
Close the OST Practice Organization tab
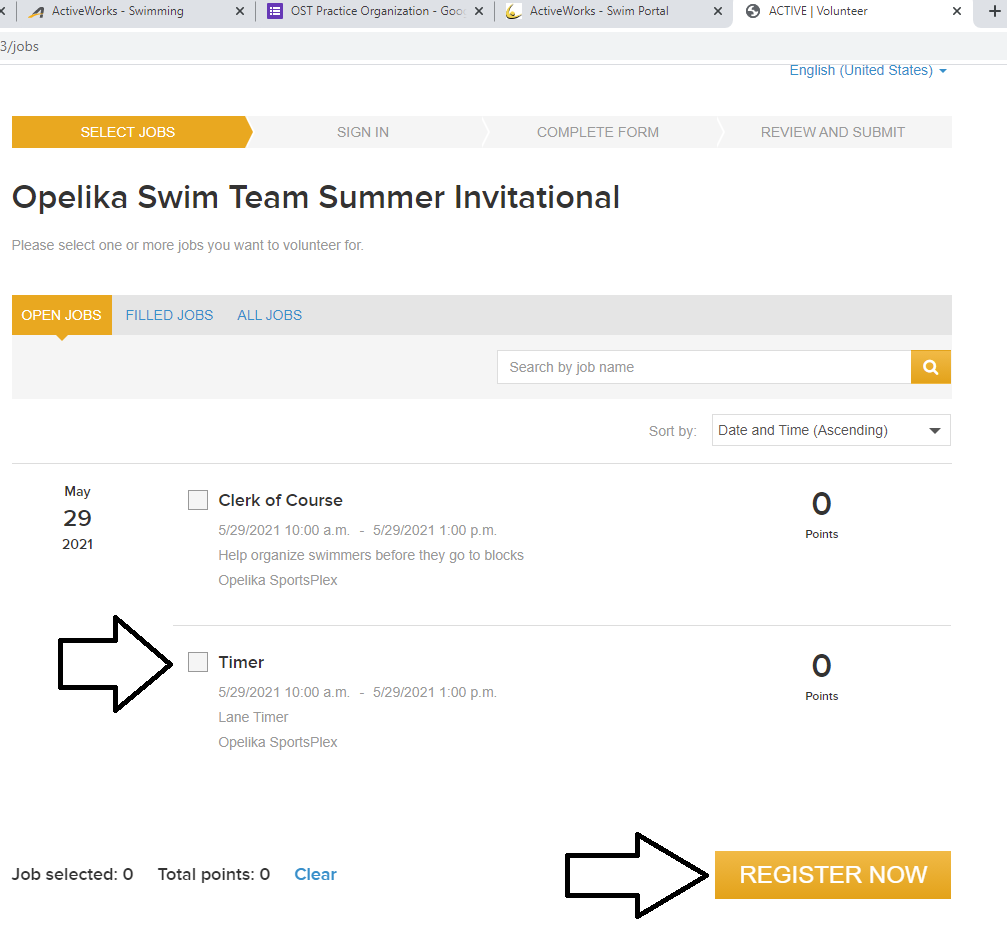(x=478, y=11)
